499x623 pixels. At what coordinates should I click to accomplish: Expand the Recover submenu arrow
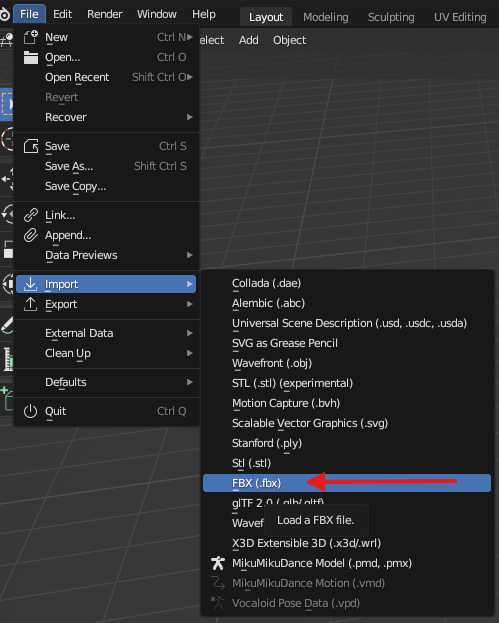tap(190, 117)
